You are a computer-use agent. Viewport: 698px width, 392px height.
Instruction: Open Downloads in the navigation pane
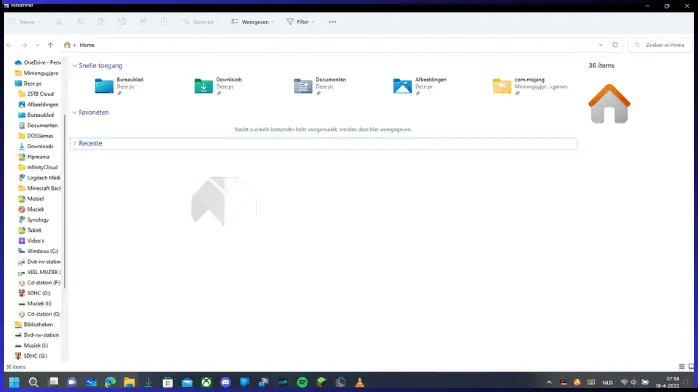coord(36,146)
